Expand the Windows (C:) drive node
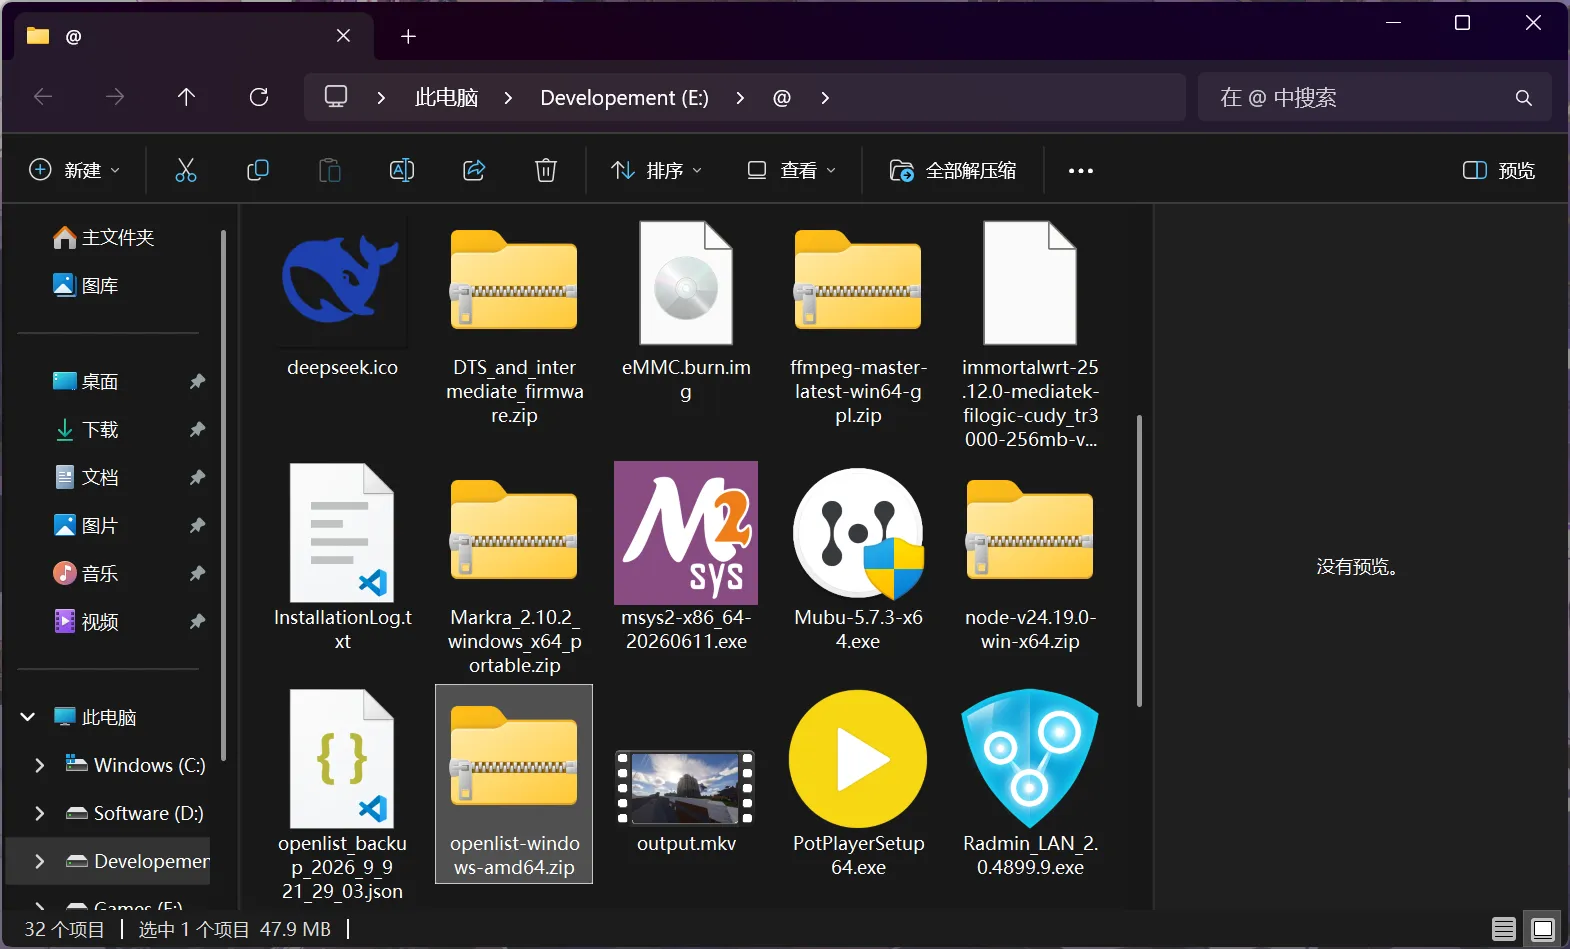The height and width of the screenshot is (949, 1570). [40, 765]
